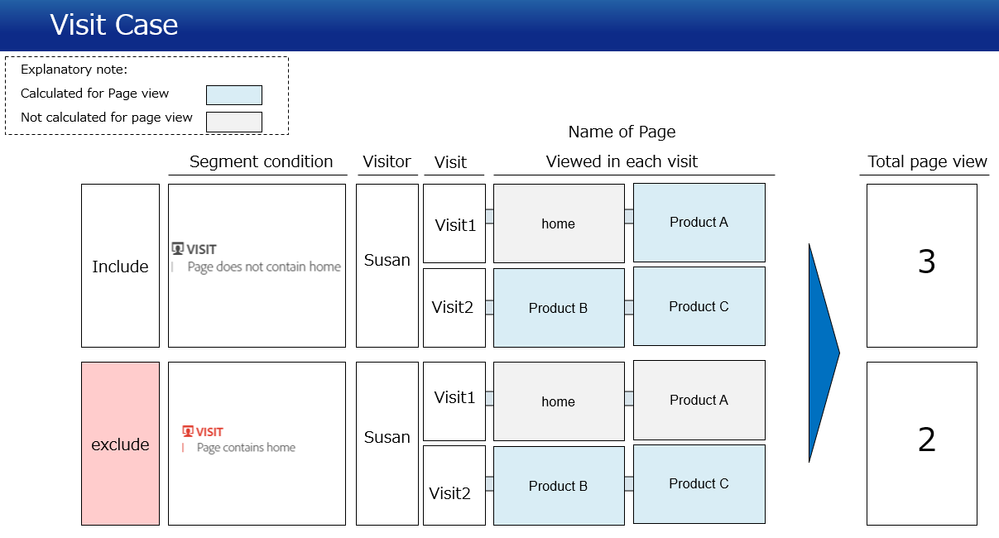
Task: Click Product B in the Include section
Action: click(559, 308)
